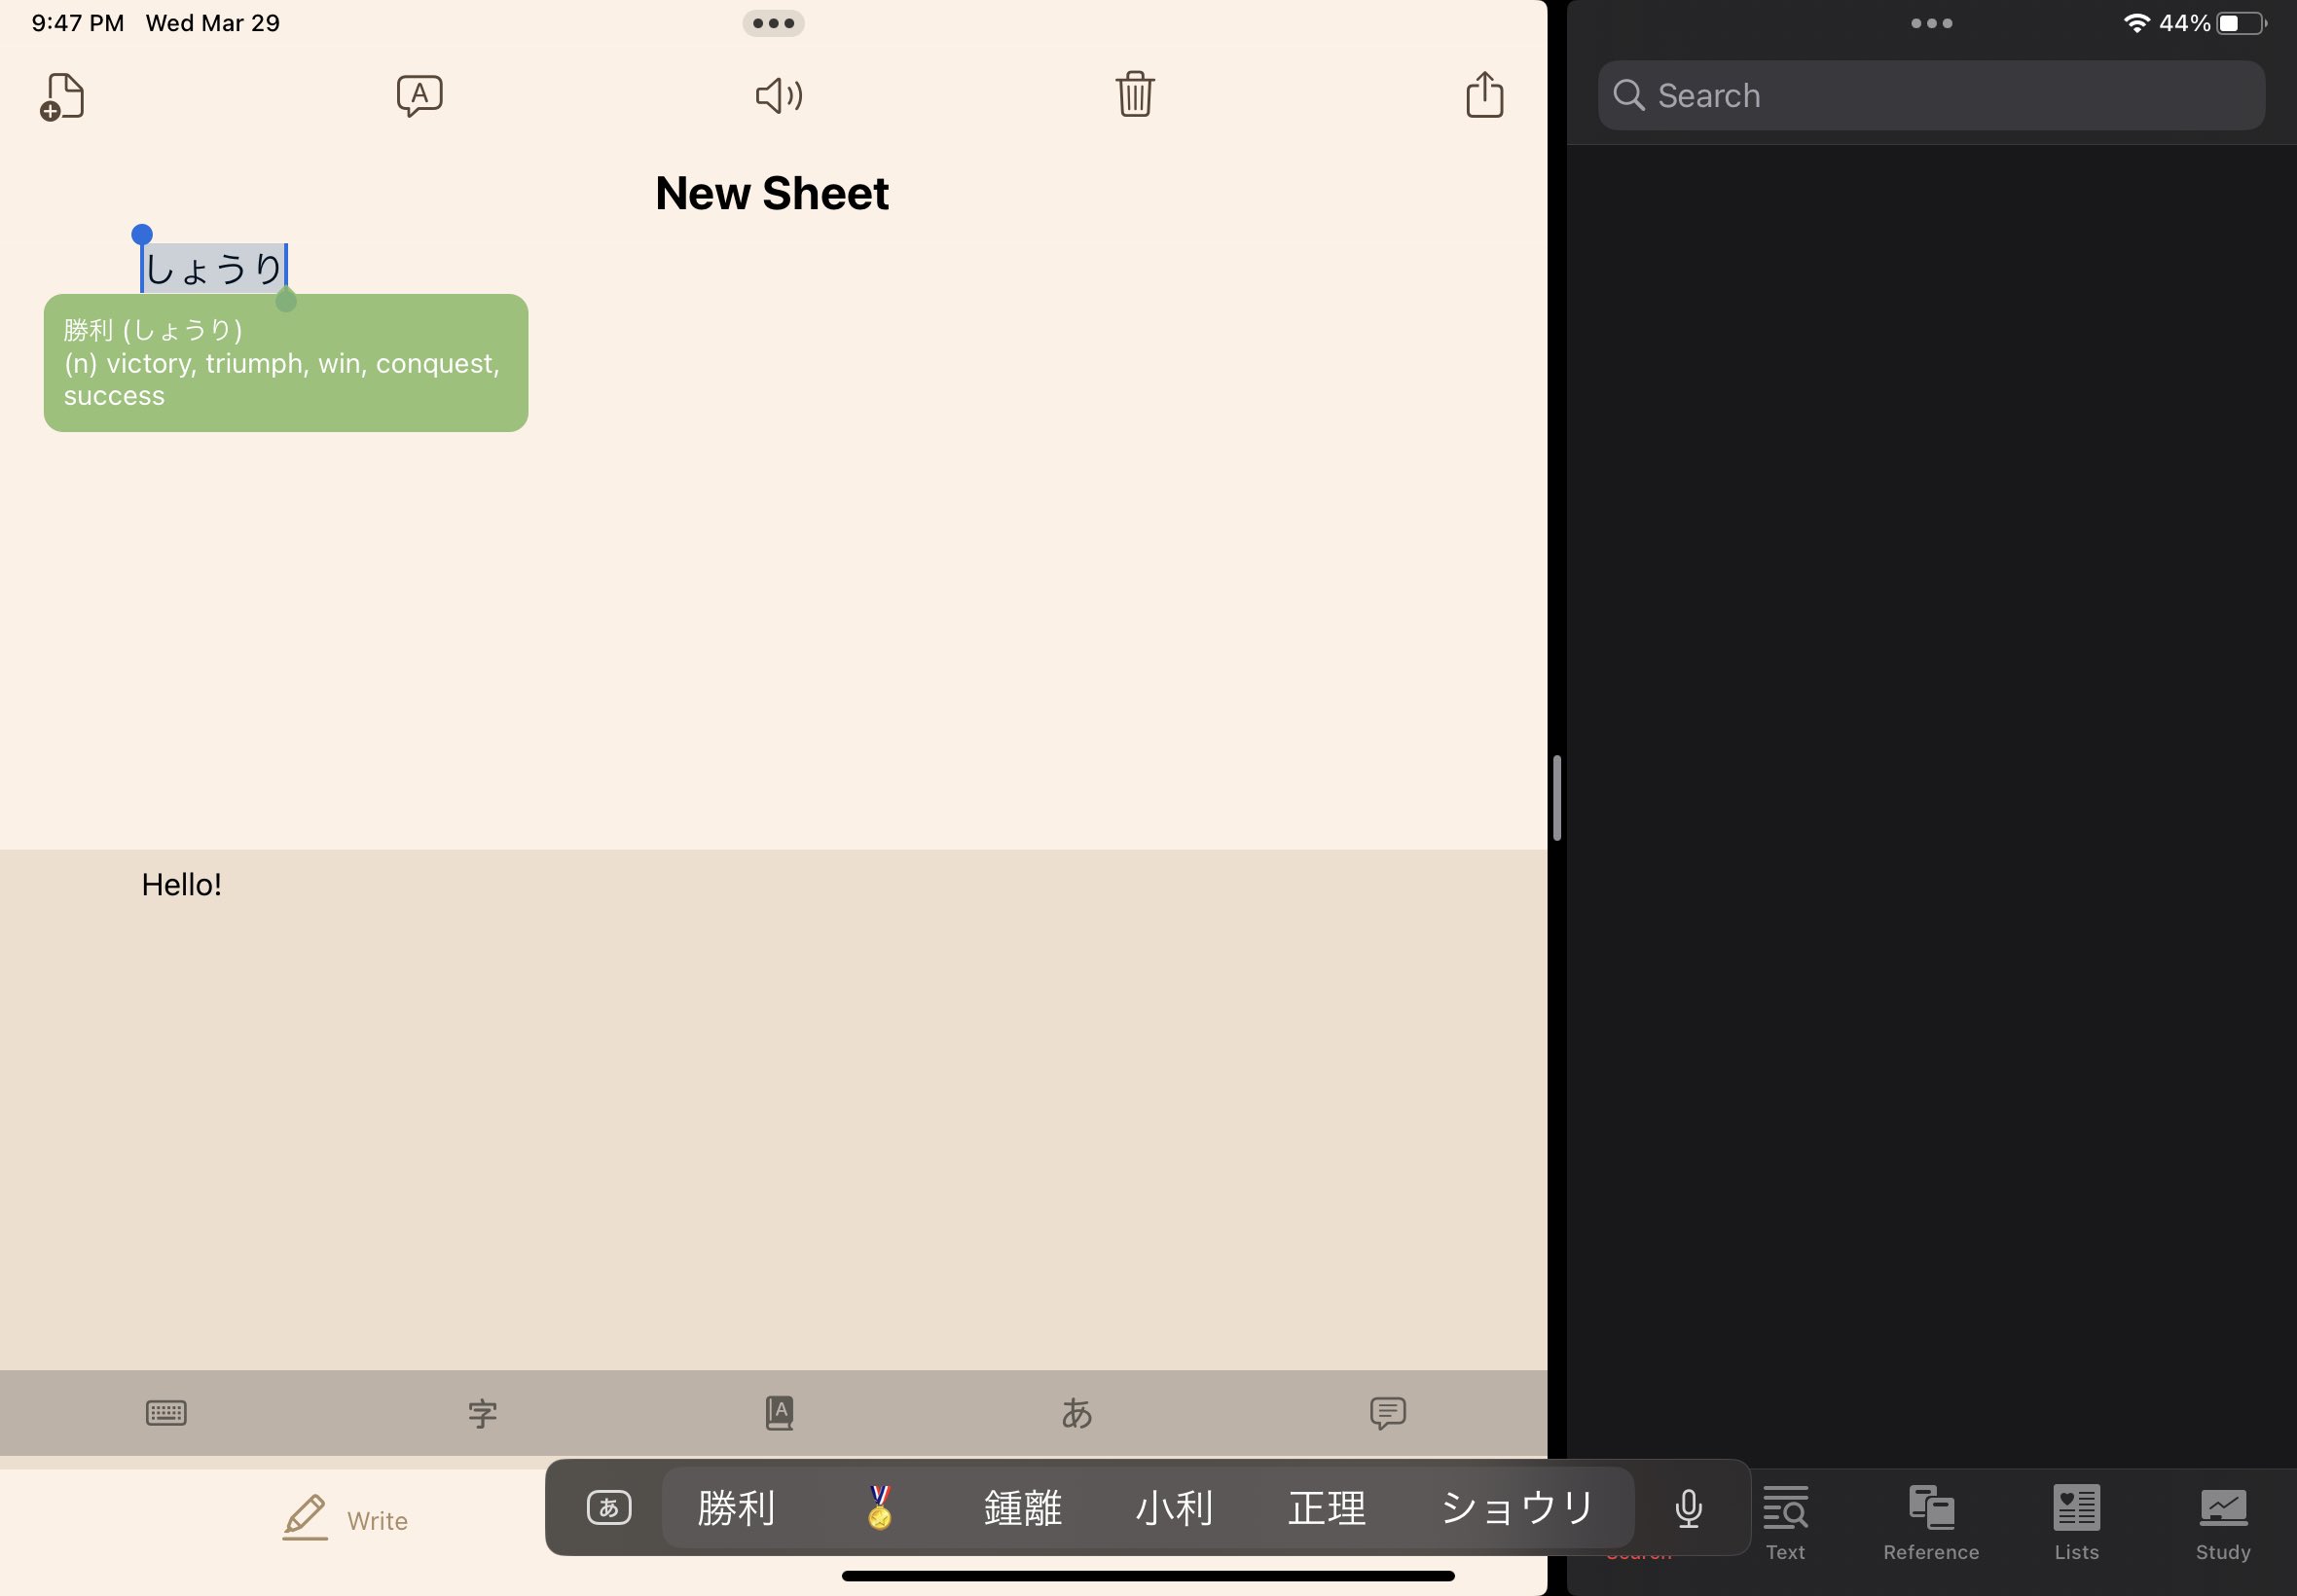Viewport: 2297px width, 1596px height.
Task: Play audio with the speaker icon
Action: (x=778, y=96)
